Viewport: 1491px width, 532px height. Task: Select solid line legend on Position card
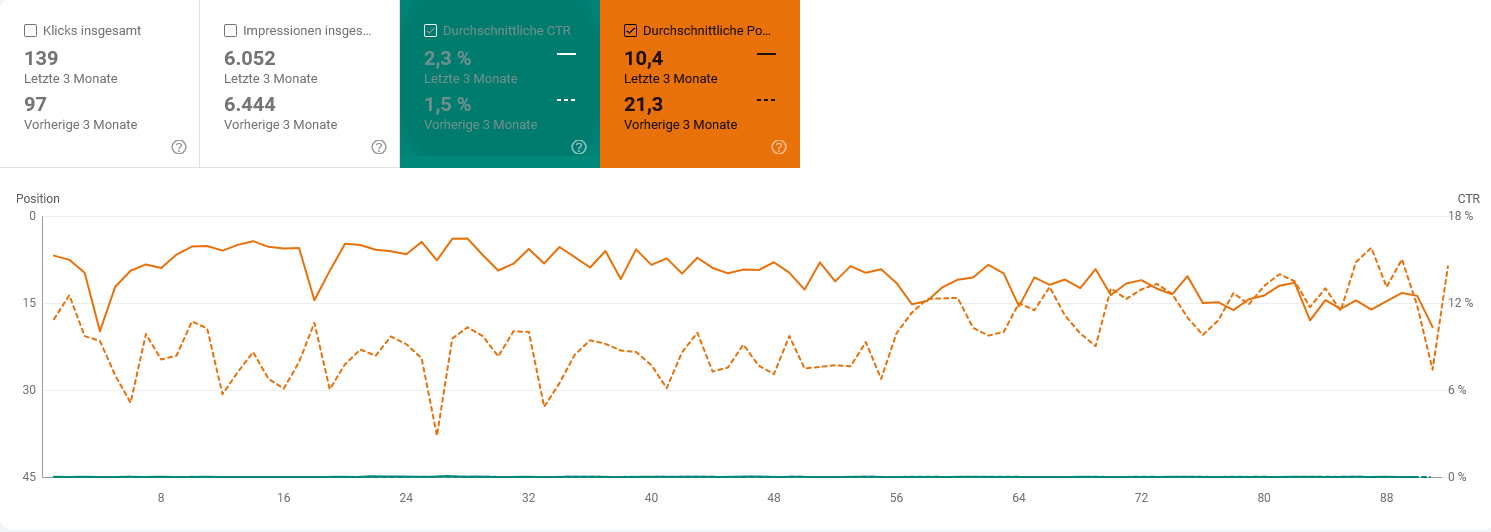tap(766, 54)
